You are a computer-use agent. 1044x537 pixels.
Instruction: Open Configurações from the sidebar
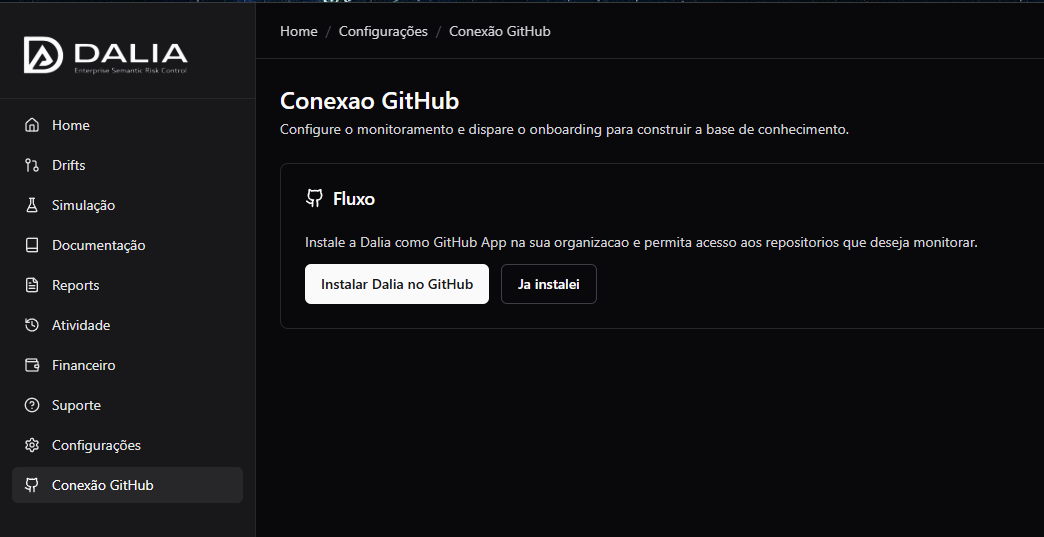click(127, 445)
